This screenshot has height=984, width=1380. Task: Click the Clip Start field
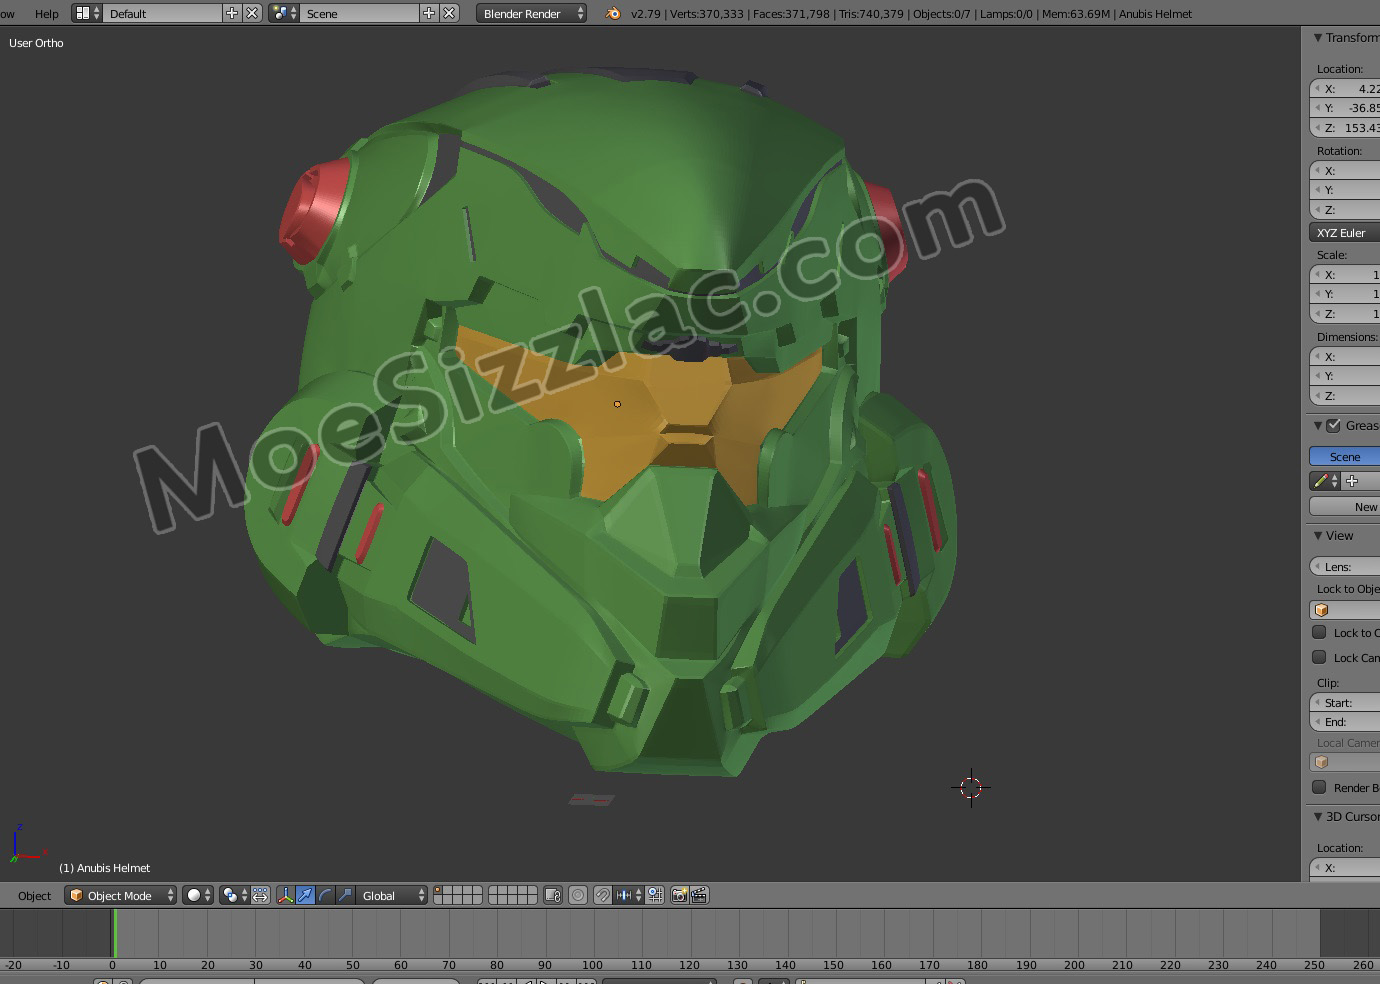click(1345, 702)
